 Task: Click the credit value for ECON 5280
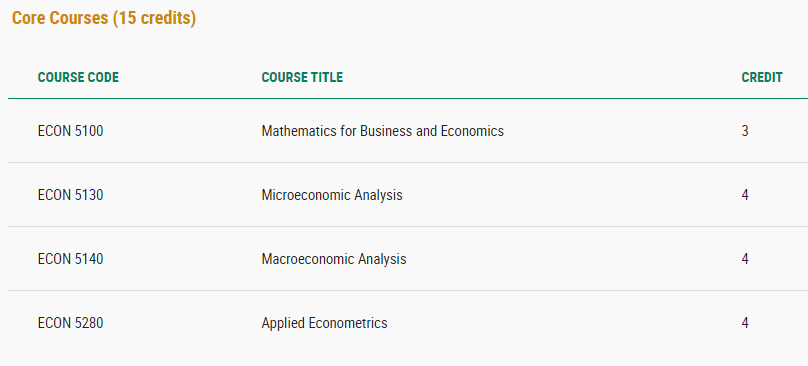pyautogui.click(x=745, y=323)
